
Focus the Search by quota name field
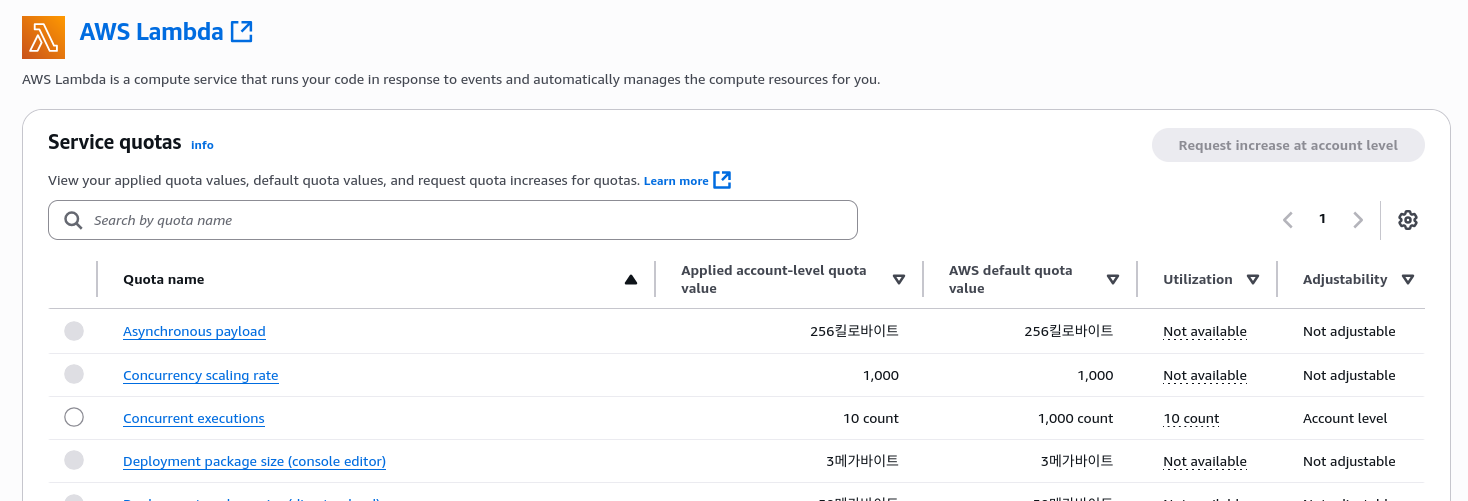tap(453, 220)
